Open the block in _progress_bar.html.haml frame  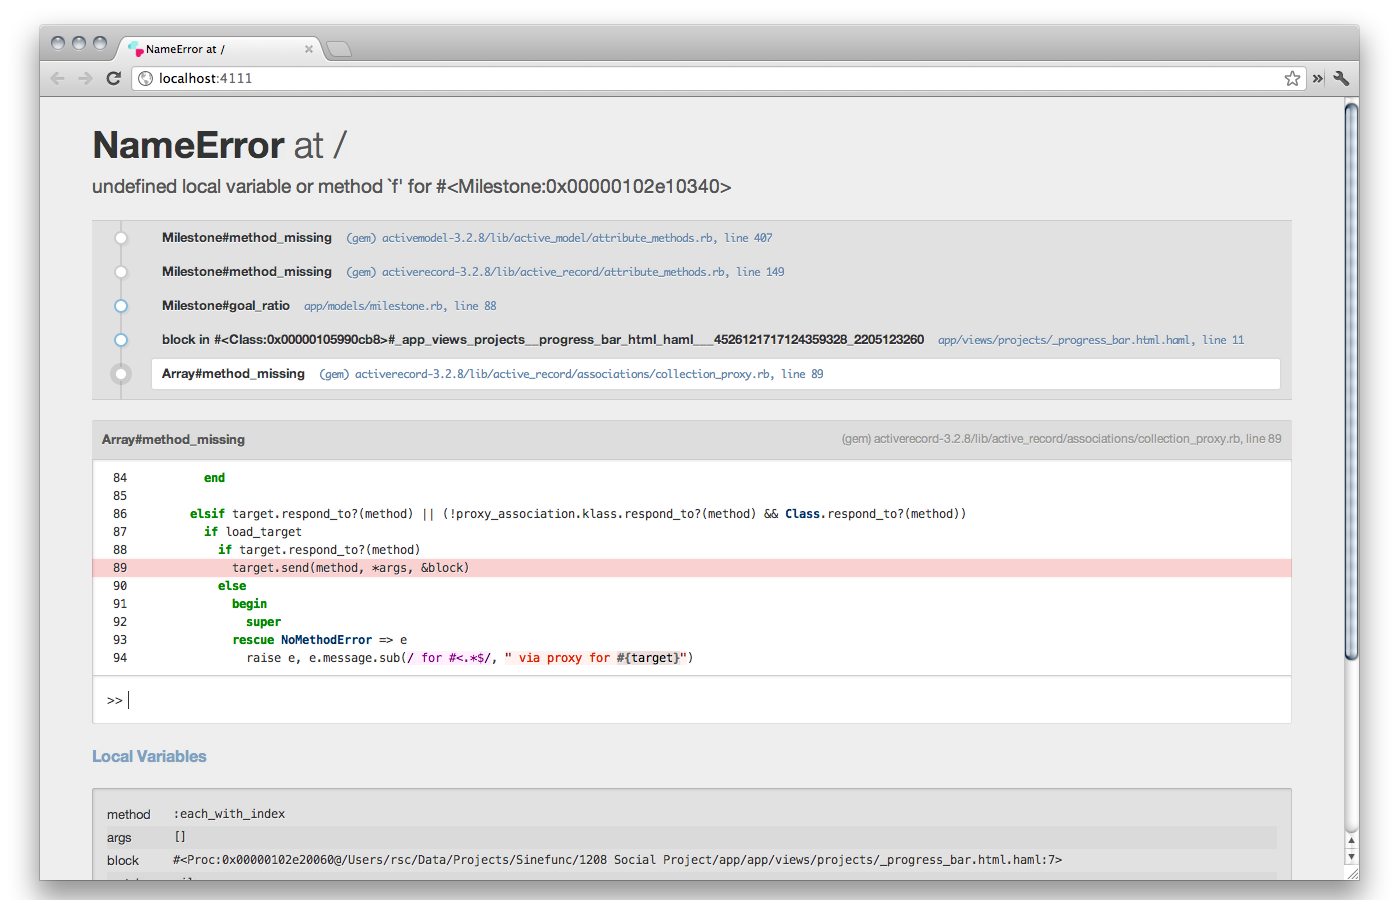[x=715, y=340]
